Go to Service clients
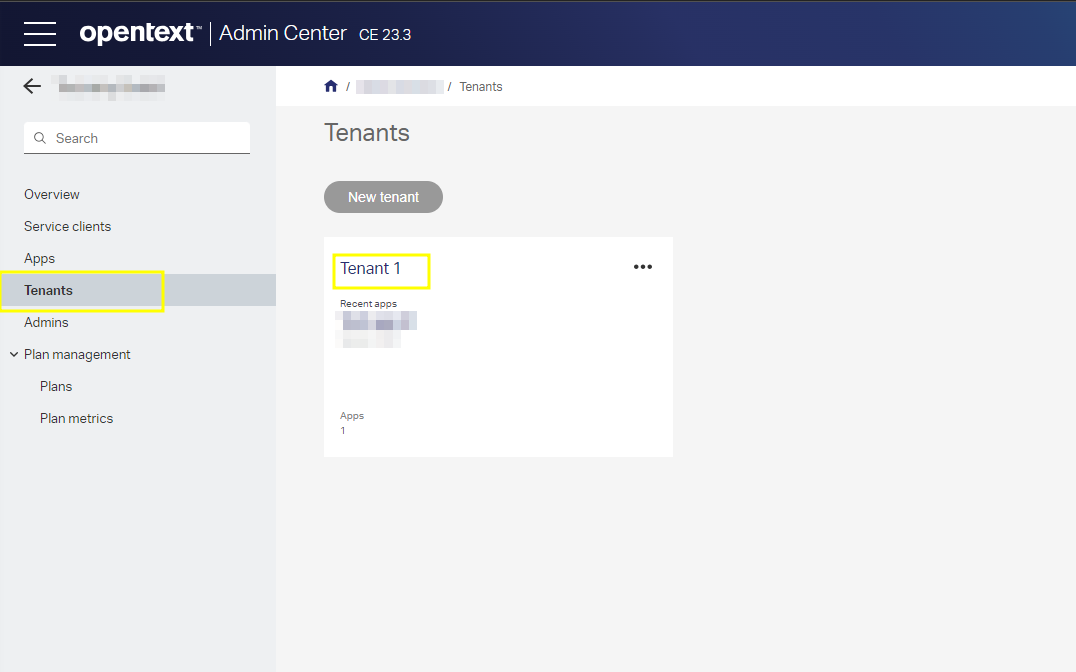The height and width of the screenshot is (672, 1076). [68, 226]
